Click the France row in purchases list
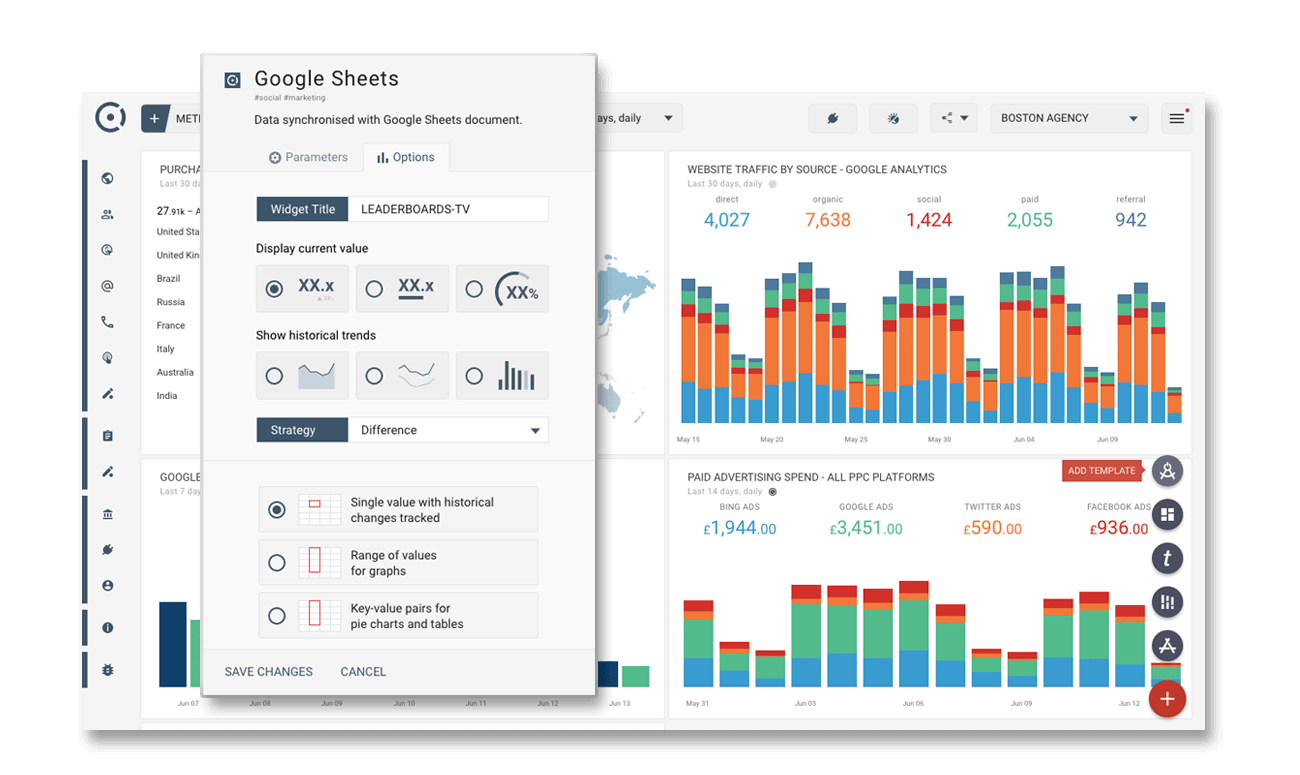 171,326
